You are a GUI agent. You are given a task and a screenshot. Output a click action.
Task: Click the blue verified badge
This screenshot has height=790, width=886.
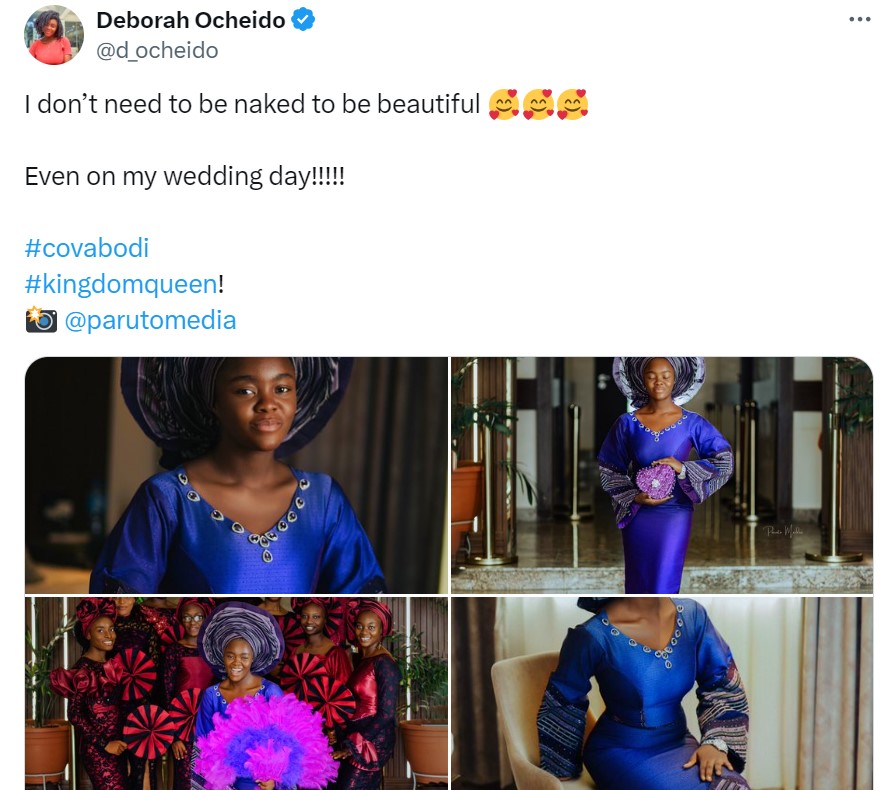click(303, 21)
